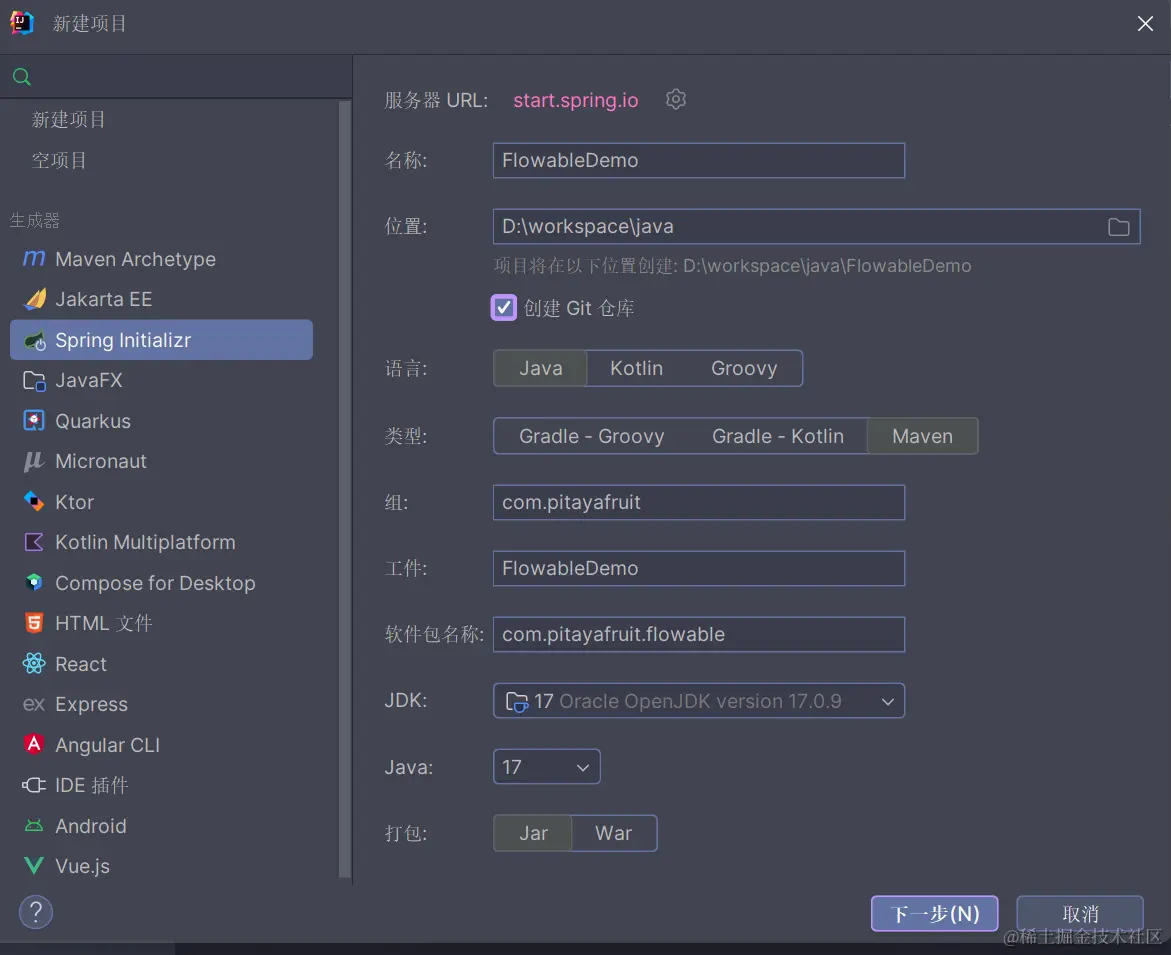Click the 工件 artifact field FlowableDemo

(699, 568)
